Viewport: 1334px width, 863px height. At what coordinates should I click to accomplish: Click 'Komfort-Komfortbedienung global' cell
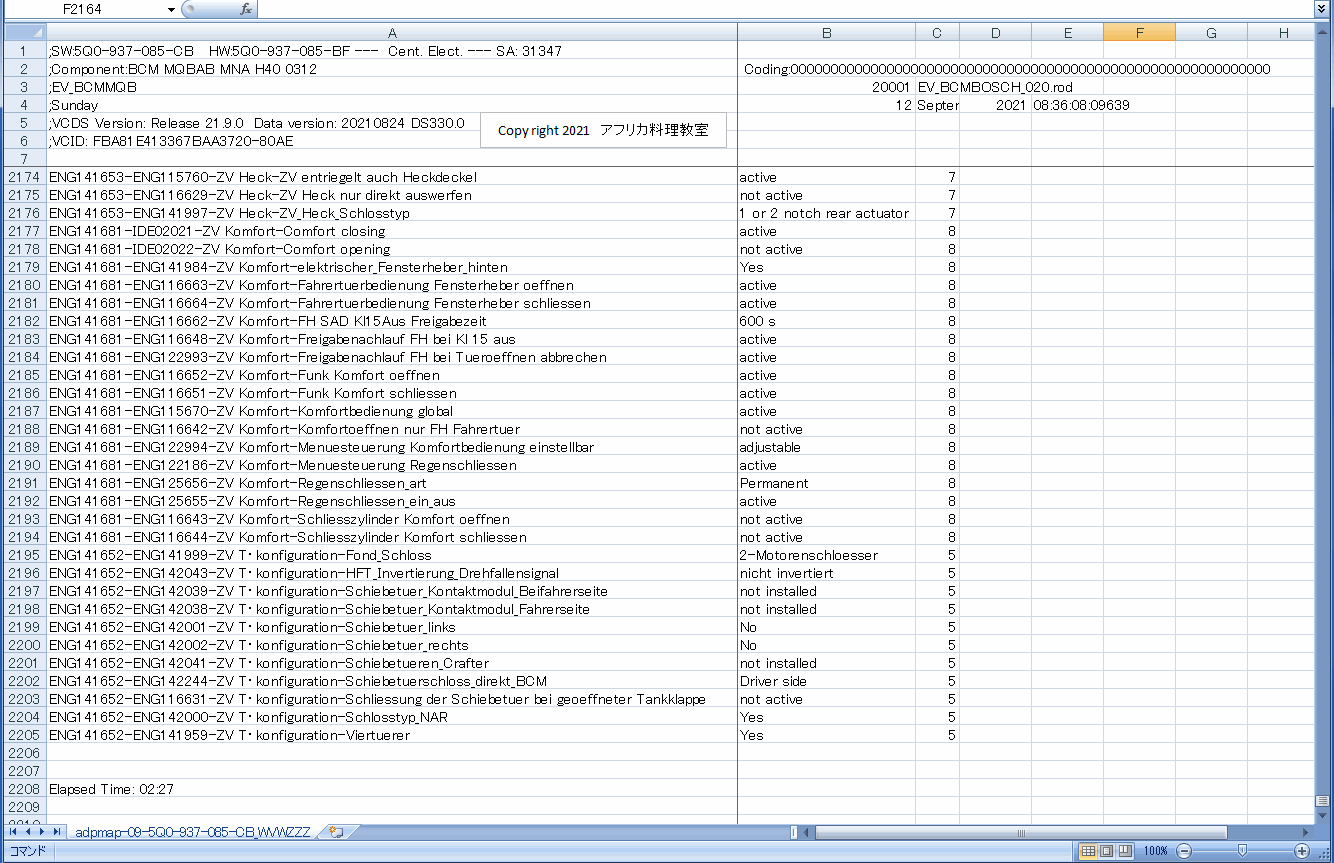tap(392, 411)
